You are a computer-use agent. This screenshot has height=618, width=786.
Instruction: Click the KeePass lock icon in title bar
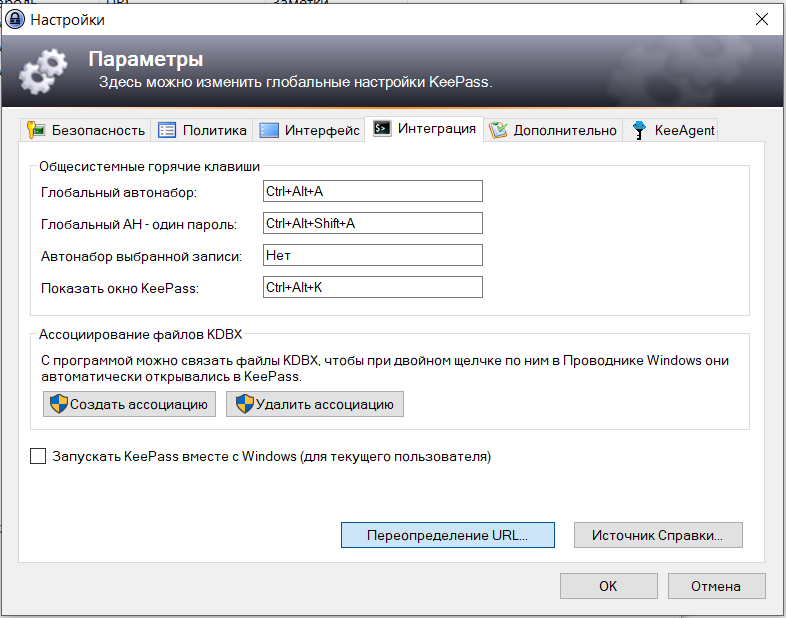pyautogui.click(x=15, y=20)
